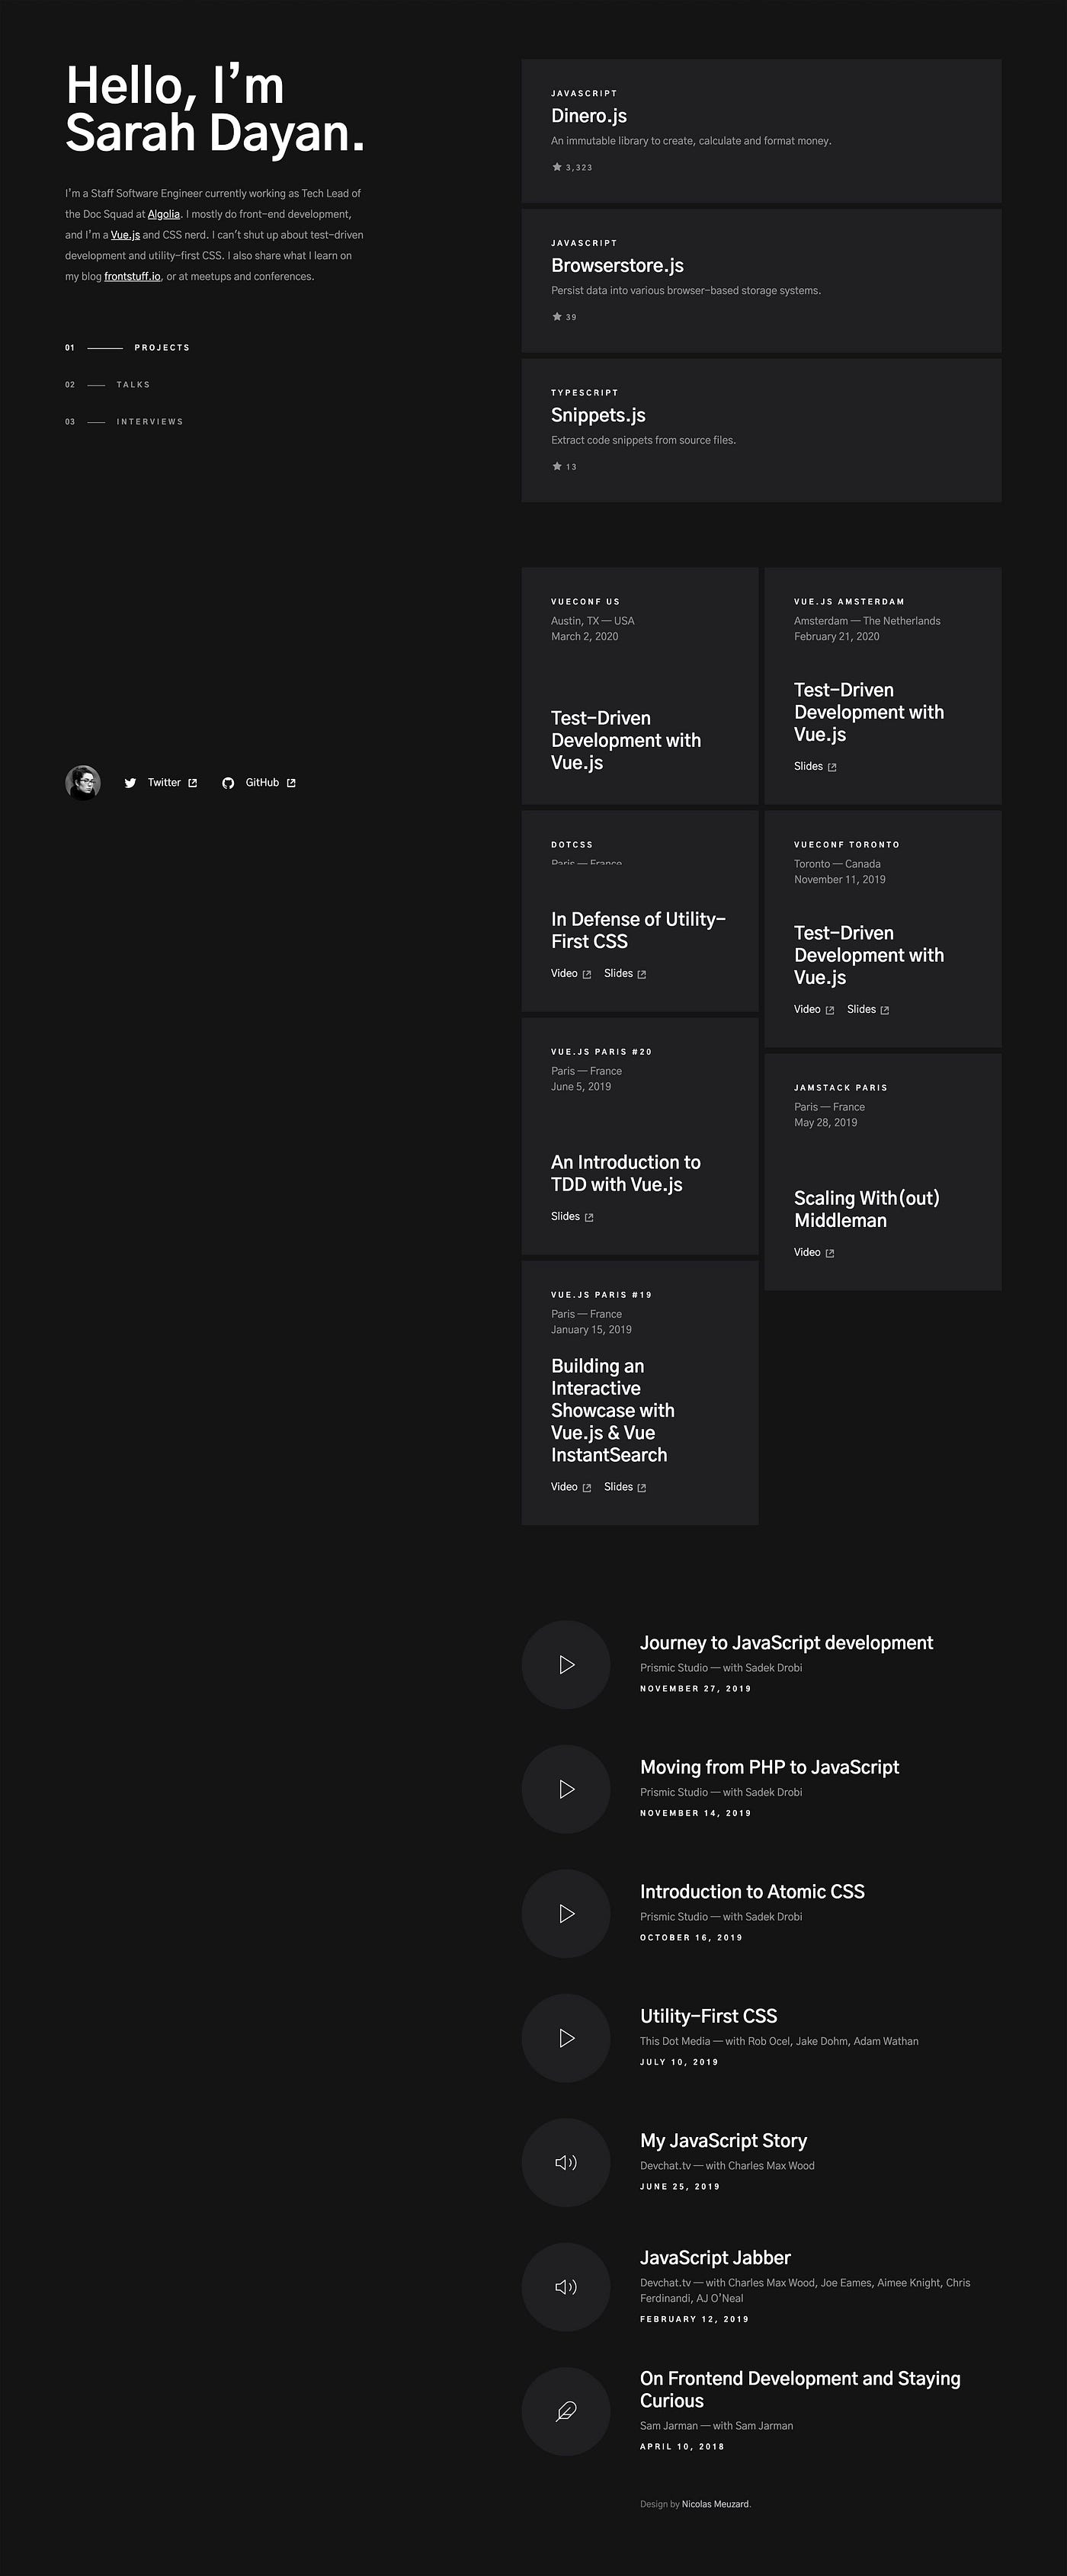The height and width of the screenshot is (2576, 1067).
Task: Click play icon for Utility-First CSS interview
Action: coord(566,2038)
